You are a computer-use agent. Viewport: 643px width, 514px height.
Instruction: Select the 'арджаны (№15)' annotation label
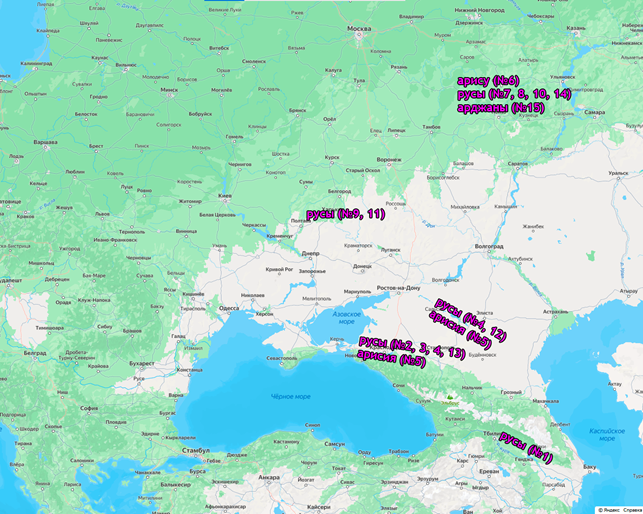[498, 107]
